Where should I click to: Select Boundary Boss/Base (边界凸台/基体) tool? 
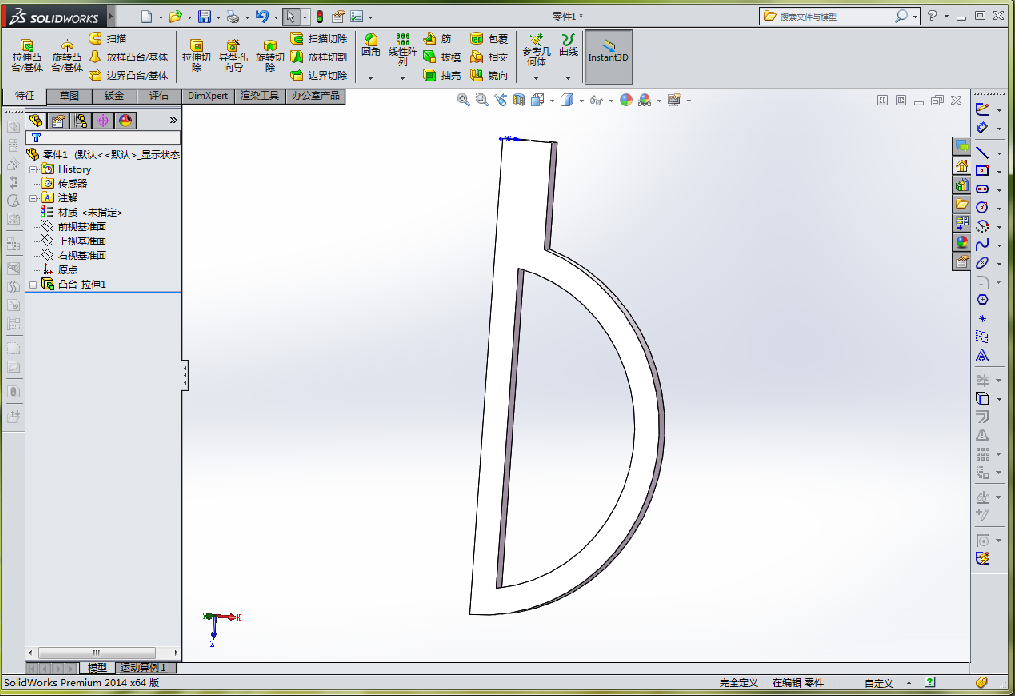point(128,75)
